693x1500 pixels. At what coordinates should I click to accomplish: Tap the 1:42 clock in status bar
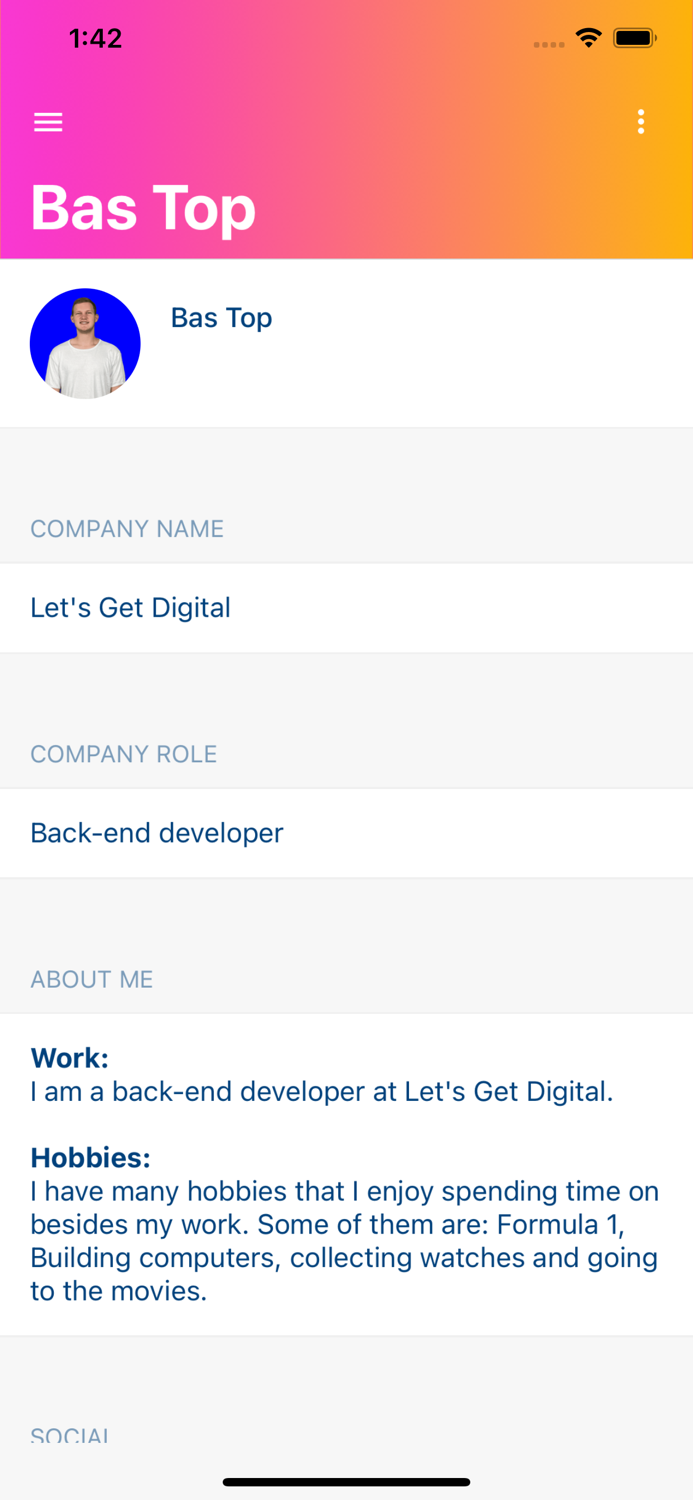tap(95, 39)
